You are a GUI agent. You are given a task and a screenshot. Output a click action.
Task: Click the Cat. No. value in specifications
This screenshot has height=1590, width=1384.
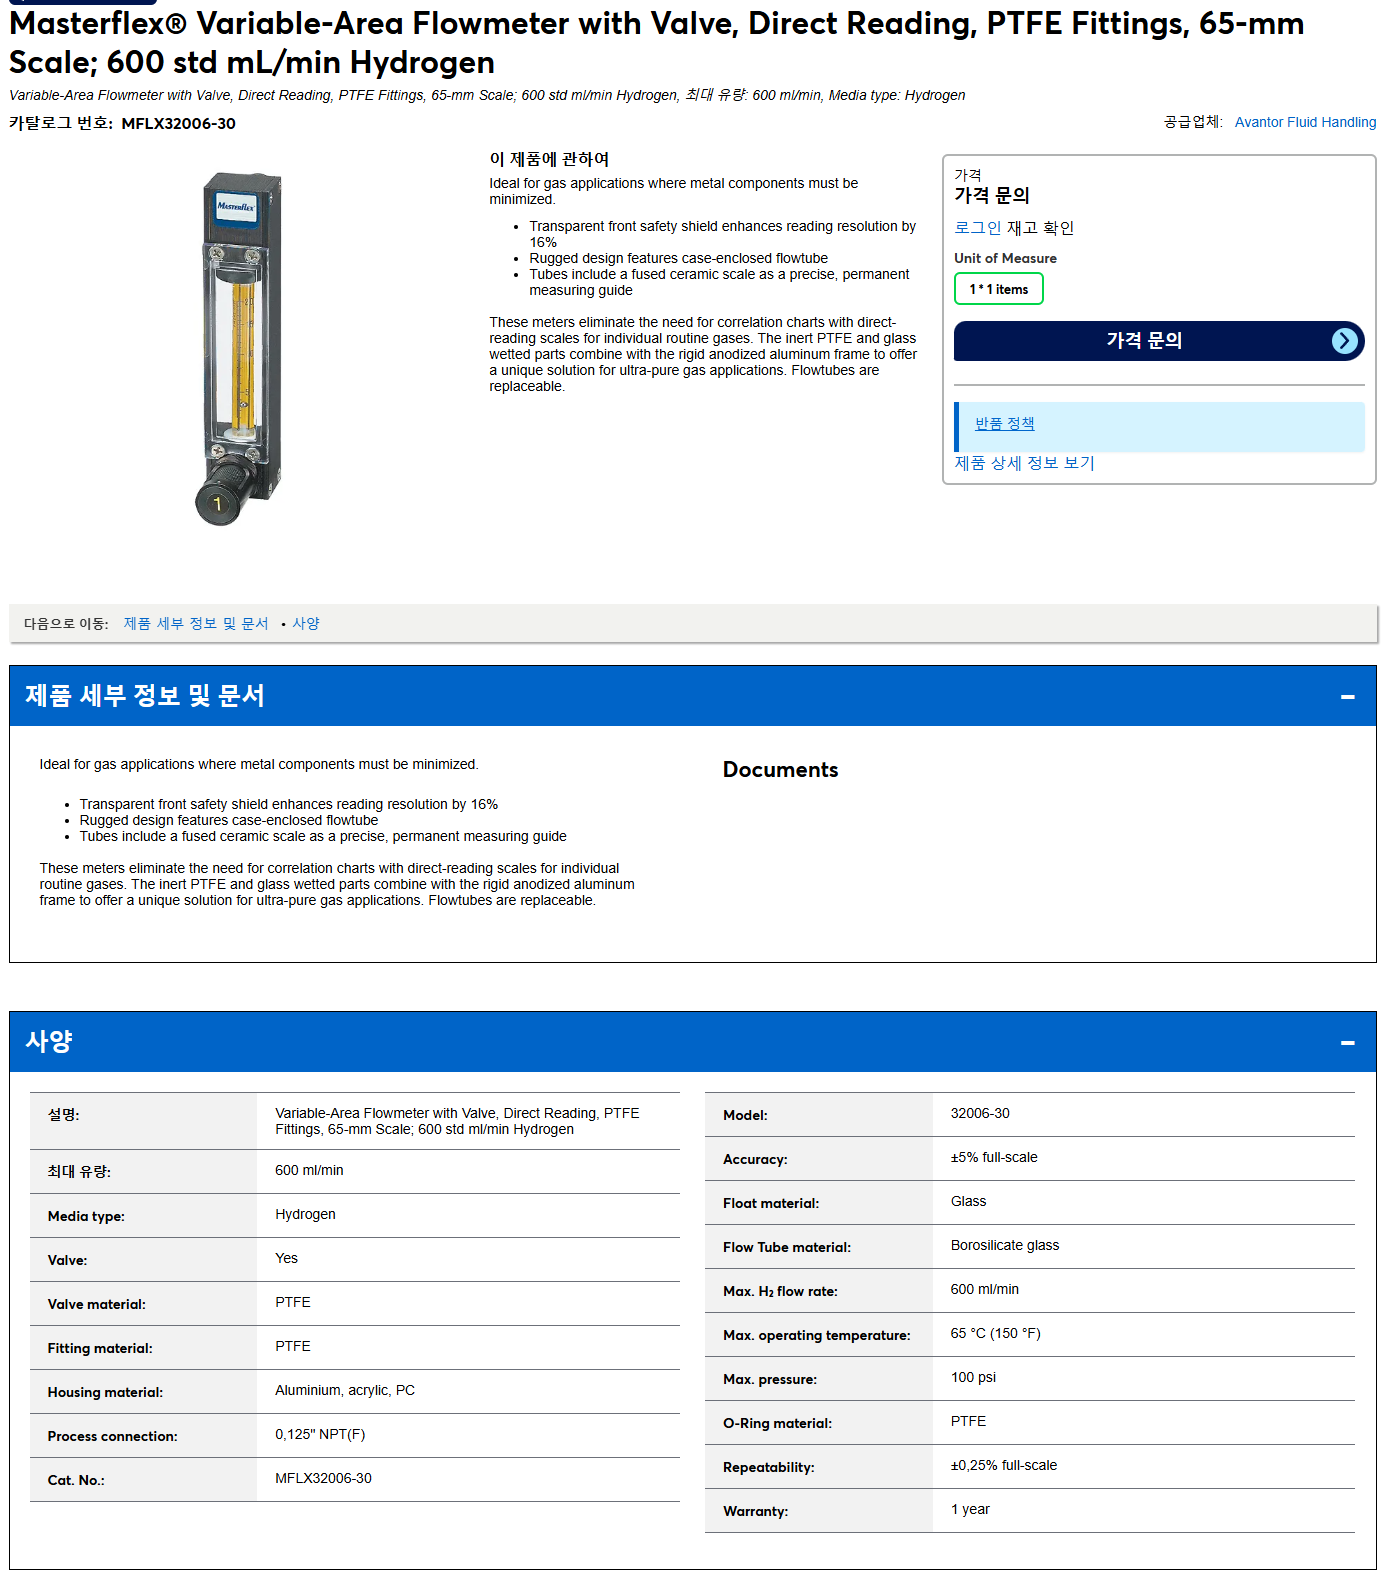[323, 1478]
